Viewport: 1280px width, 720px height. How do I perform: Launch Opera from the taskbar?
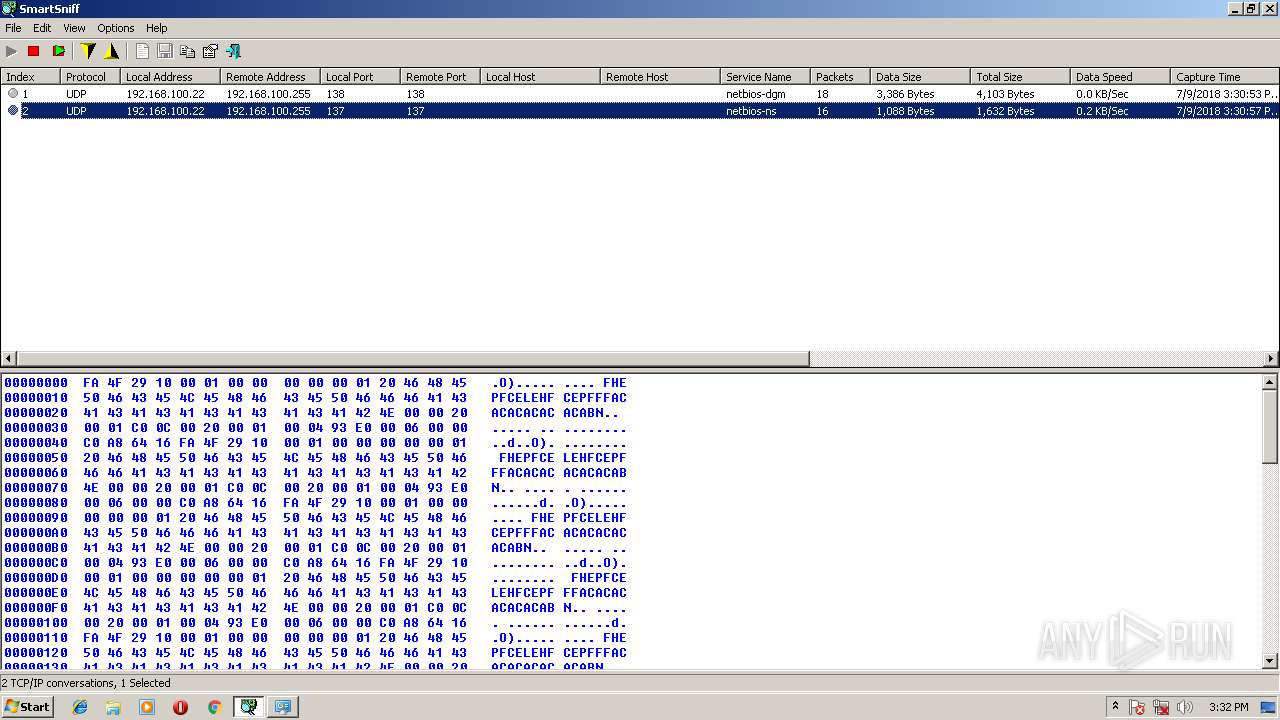(x=180, y=707)
